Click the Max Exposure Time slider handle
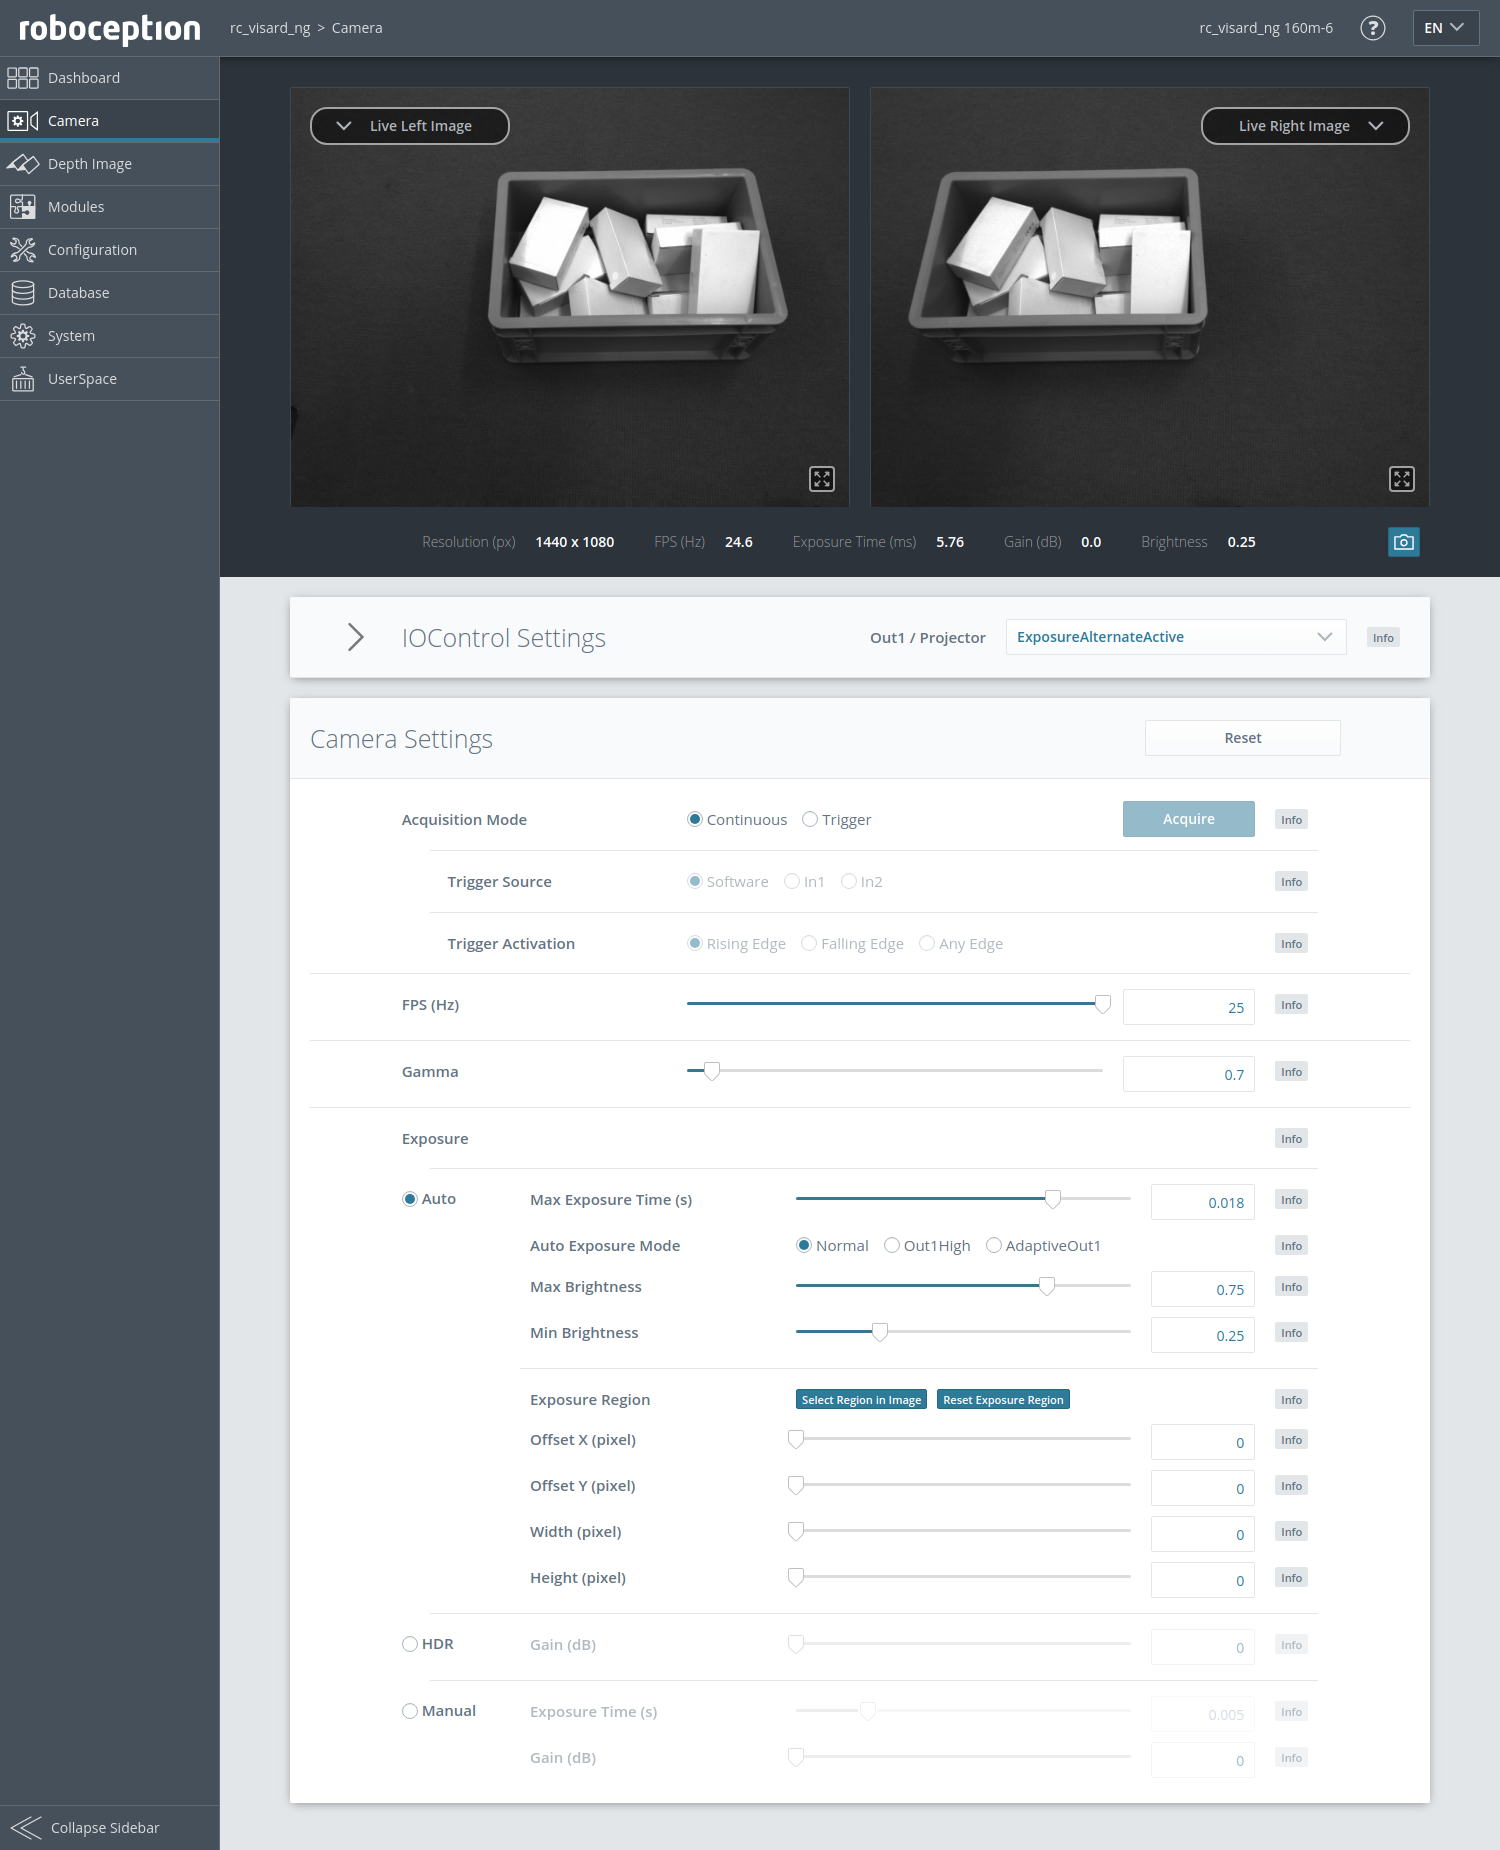This screenshot has width=1500, height=1850. pos(1053,1199)
